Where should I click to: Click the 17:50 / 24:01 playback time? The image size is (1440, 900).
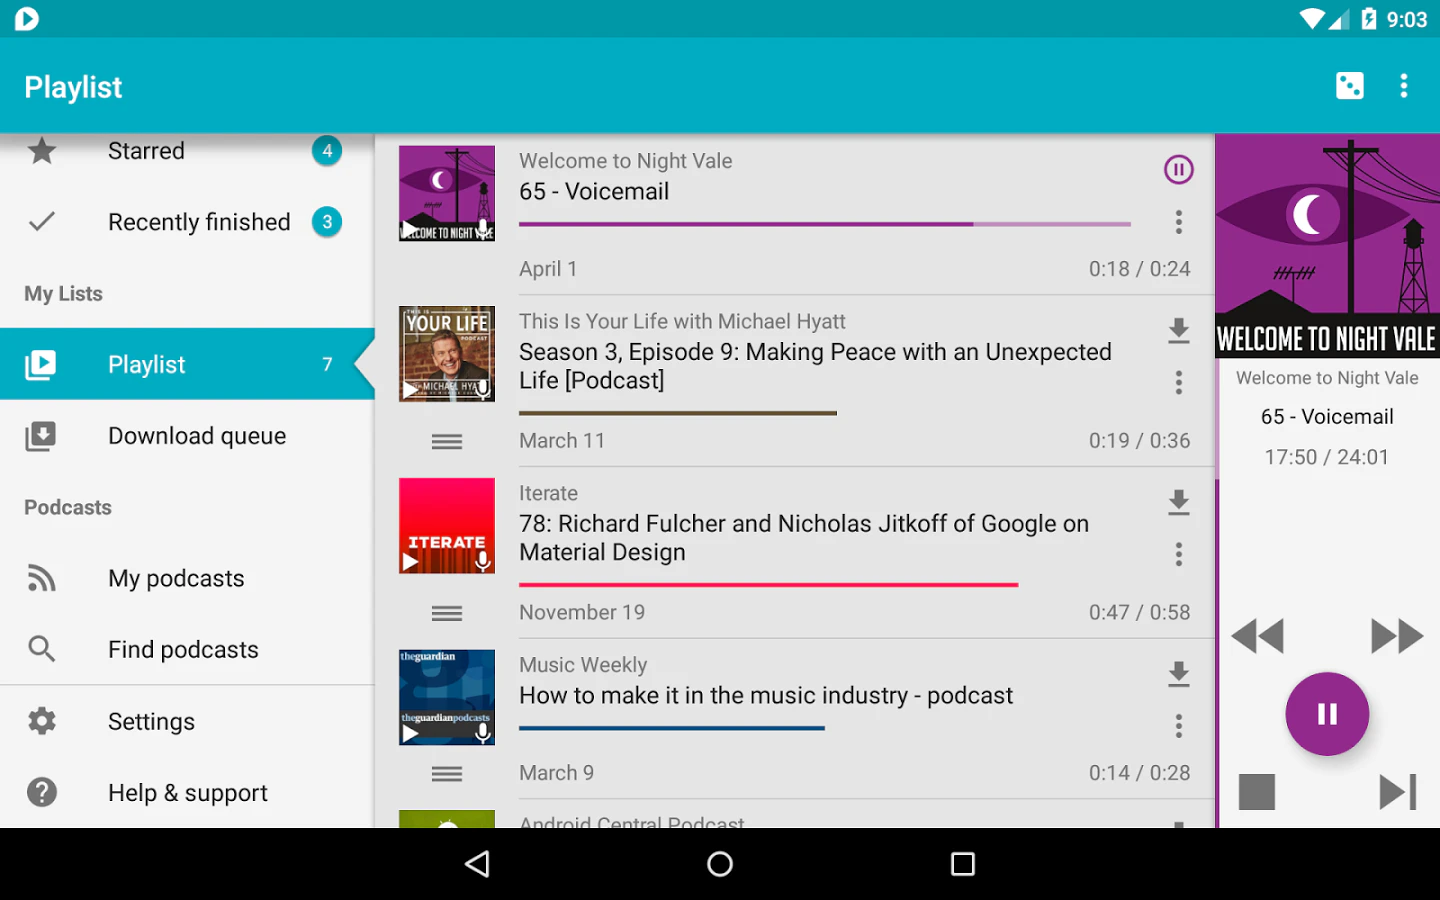(1327, 457)
